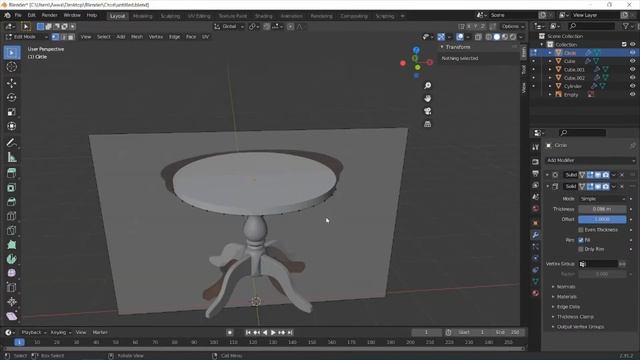Uncheck the Rim Fill checkbox

coord(581,240)
